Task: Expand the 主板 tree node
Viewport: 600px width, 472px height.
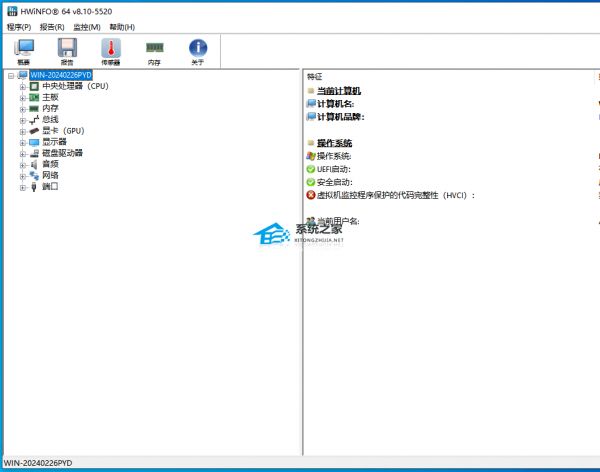Action: pos(23,98)
